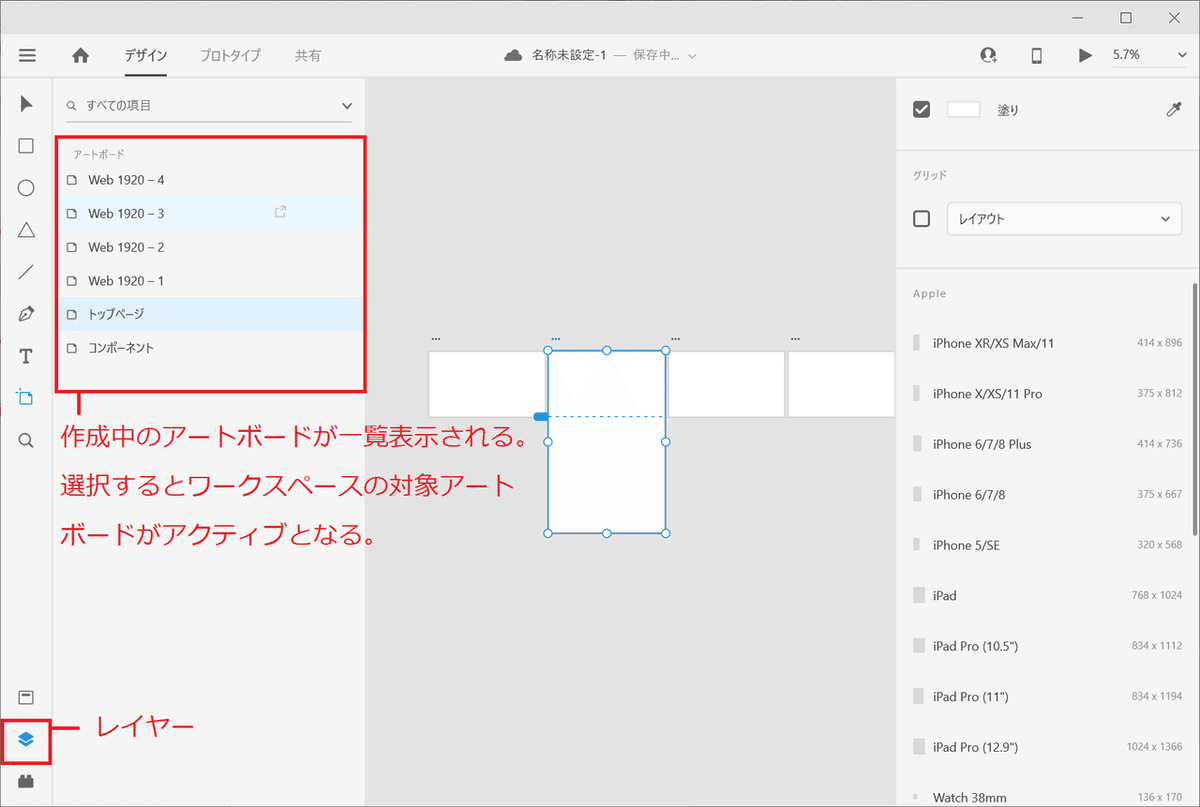Image resolution: width=1200 pixels, height=807 pixels.
Task: Select the Zoom magnifier tool
Action: [x=26, y=440]
